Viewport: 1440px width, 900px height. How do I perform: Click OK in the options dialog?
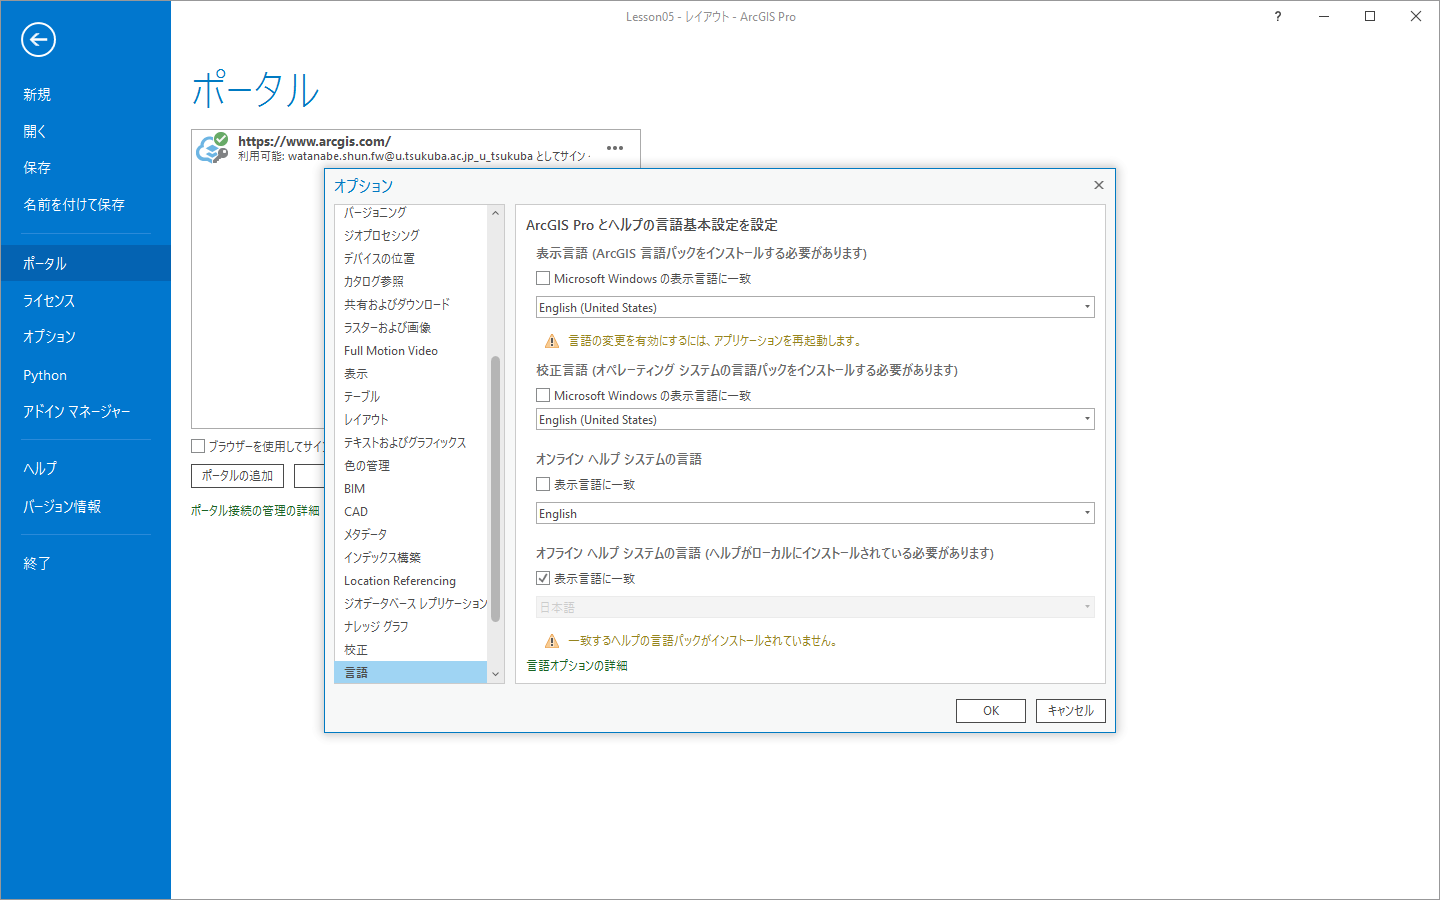click(x=991, y=710)
